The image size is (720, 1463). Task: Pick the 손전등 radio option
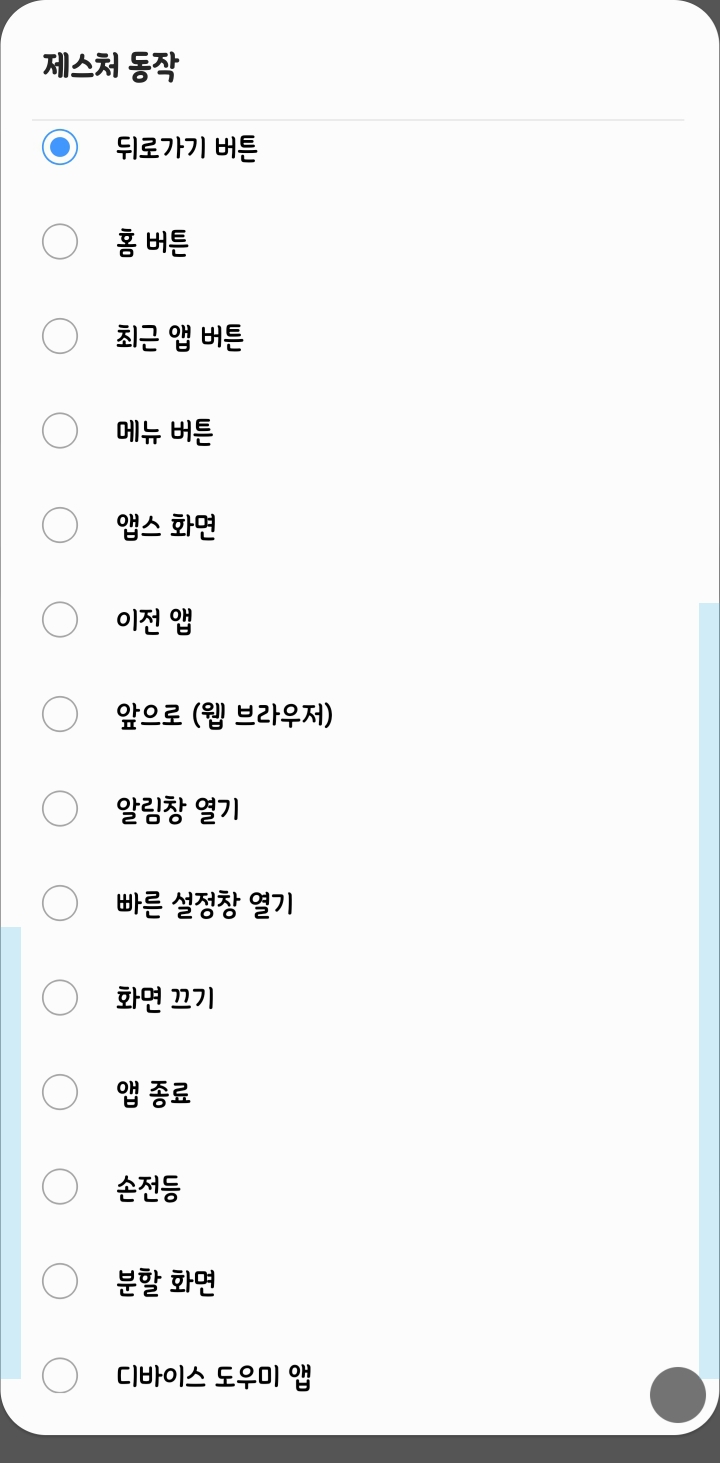60,1187
